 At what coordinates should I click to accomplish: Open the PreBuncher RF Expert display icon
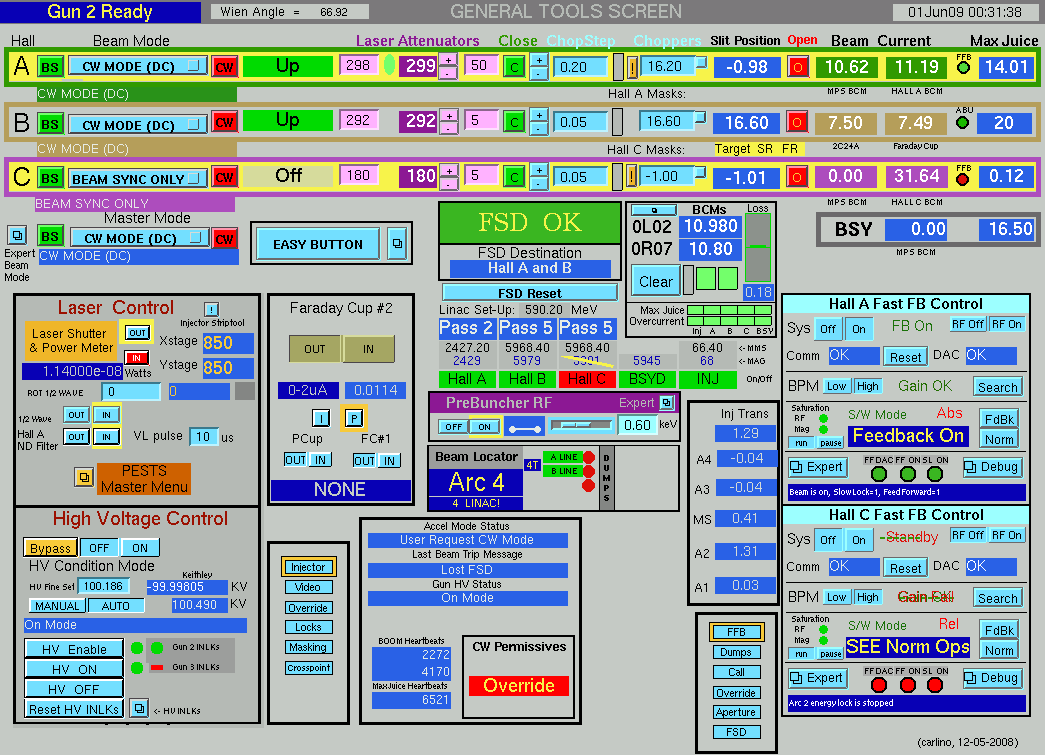coord(666,402)
